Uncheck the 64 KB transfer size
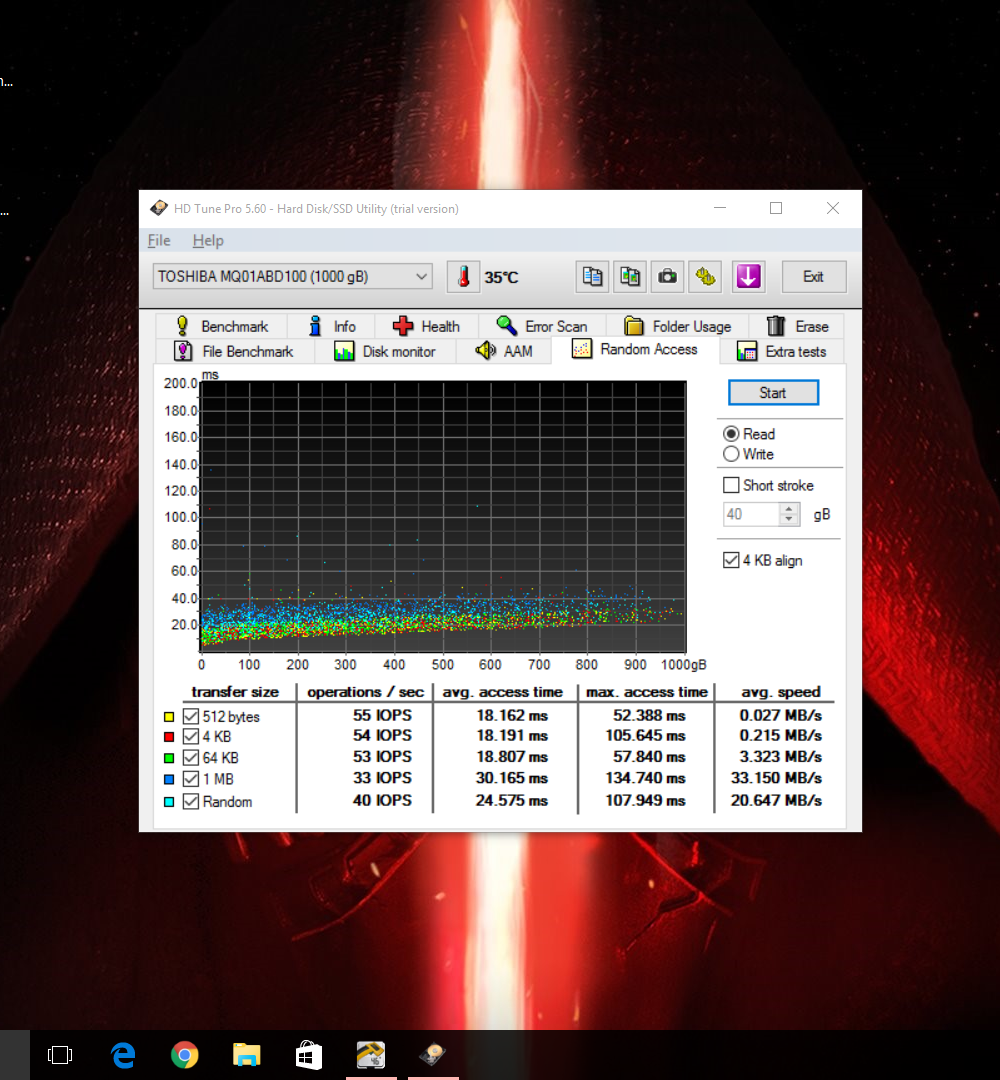Screen dimensions: 1000x1080 191,758
